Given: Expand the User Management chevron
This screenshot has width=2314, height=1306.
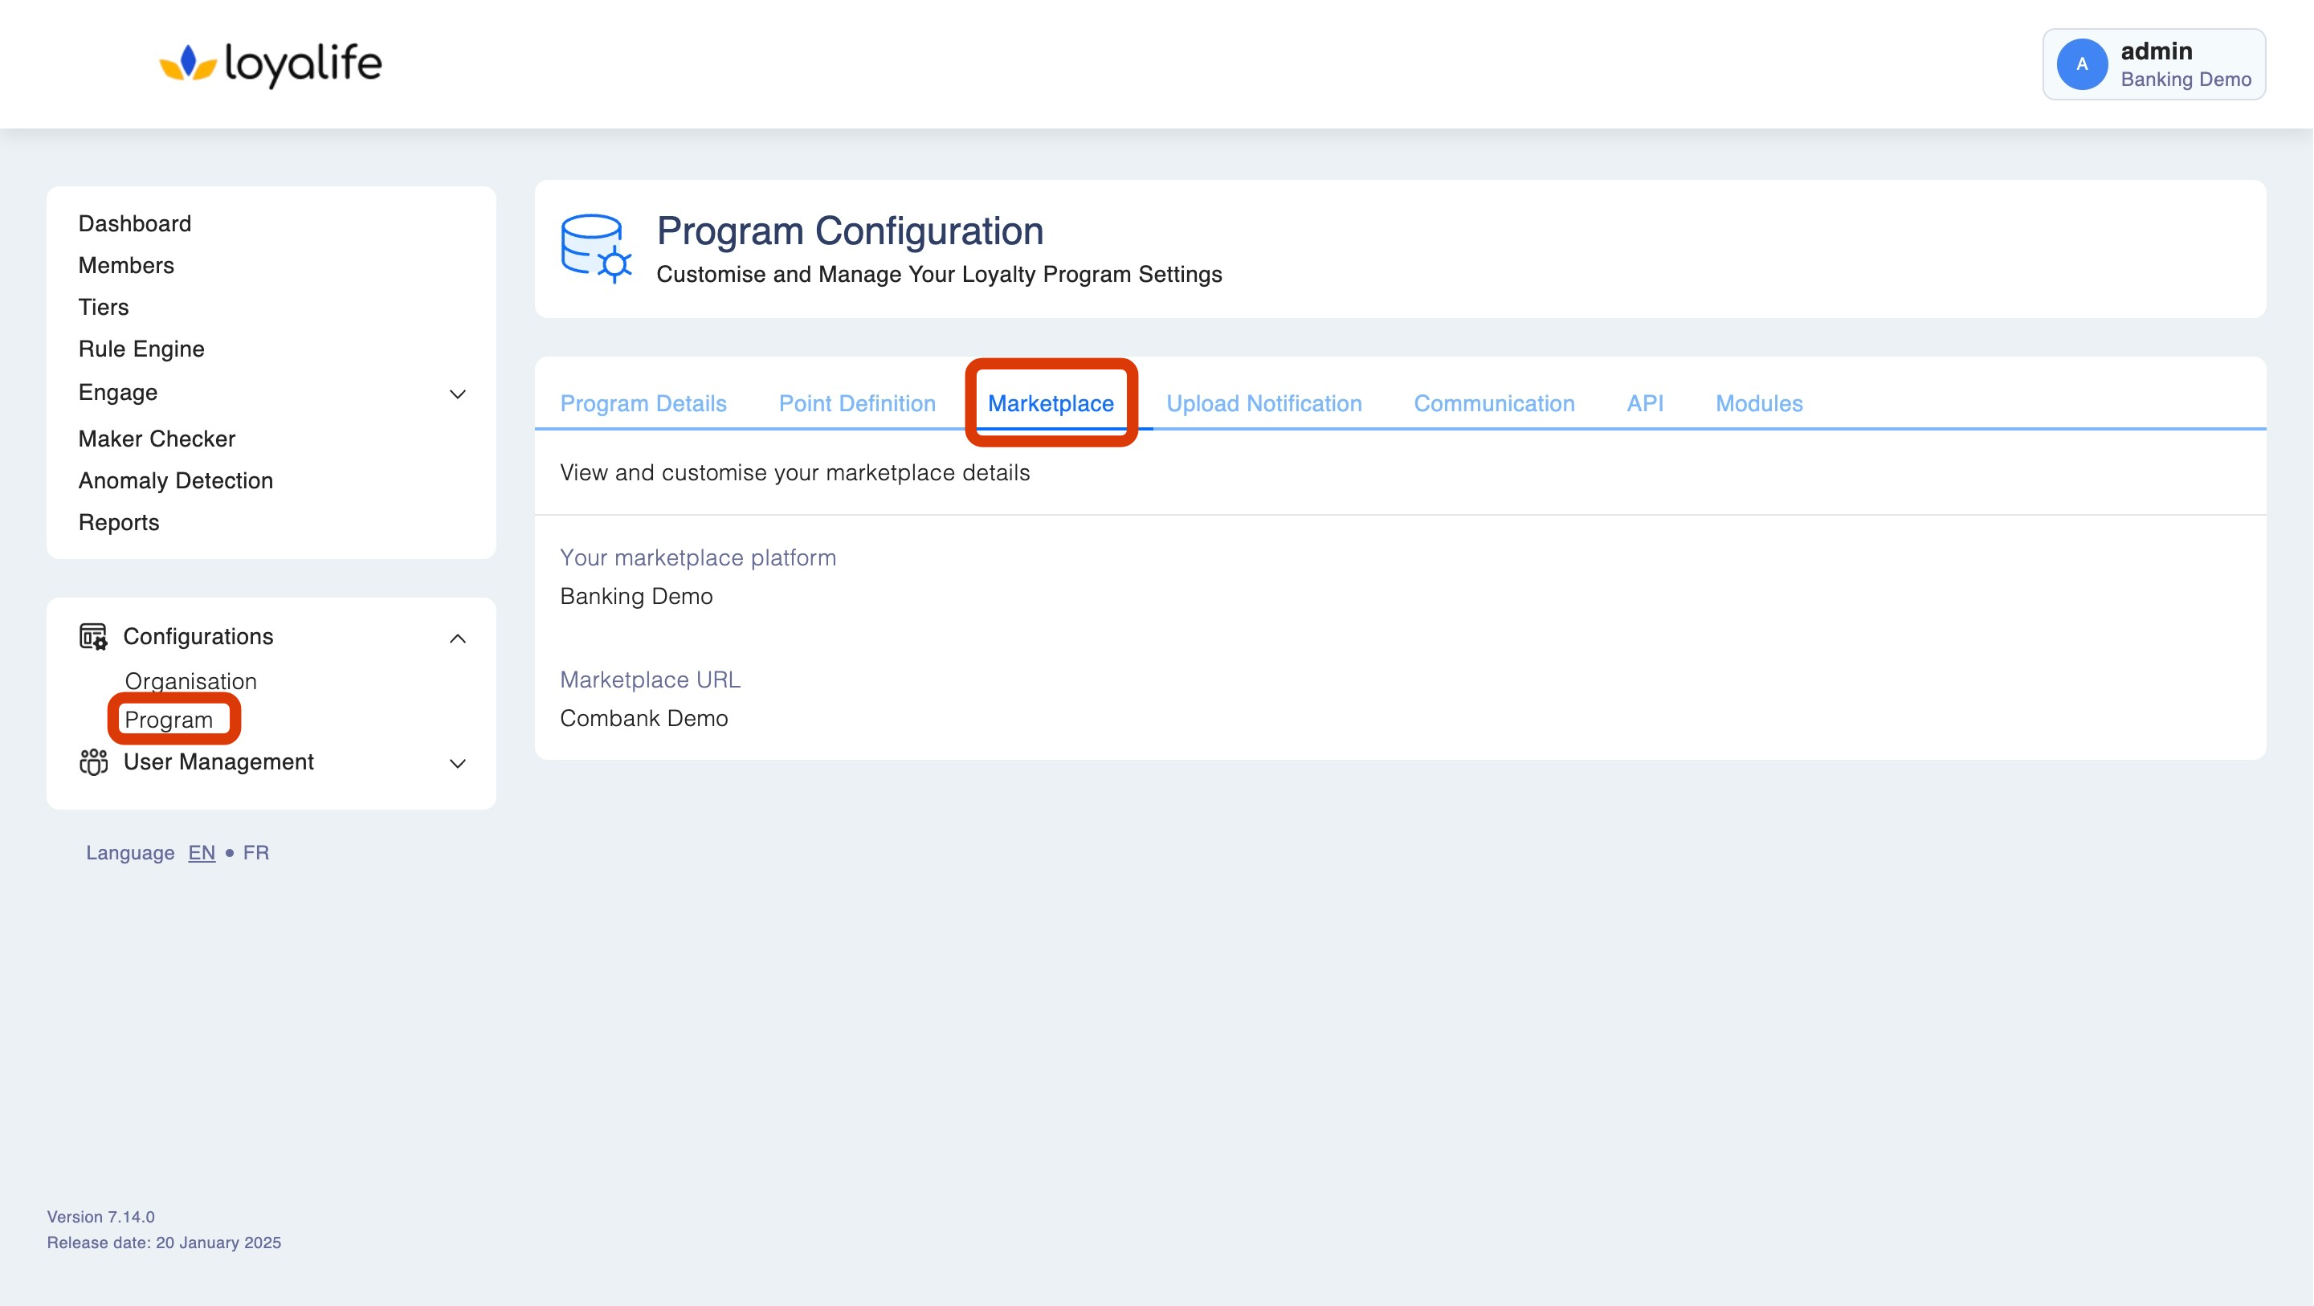Looking at the screenshot, I should click(x=457, y=764).
